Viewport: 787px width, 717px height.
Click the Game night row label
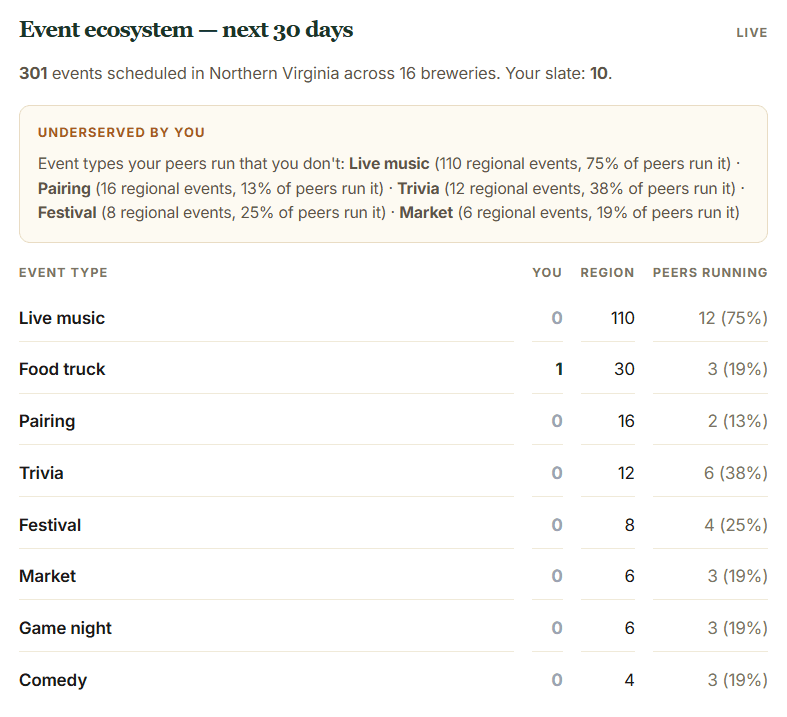point(65,628)
